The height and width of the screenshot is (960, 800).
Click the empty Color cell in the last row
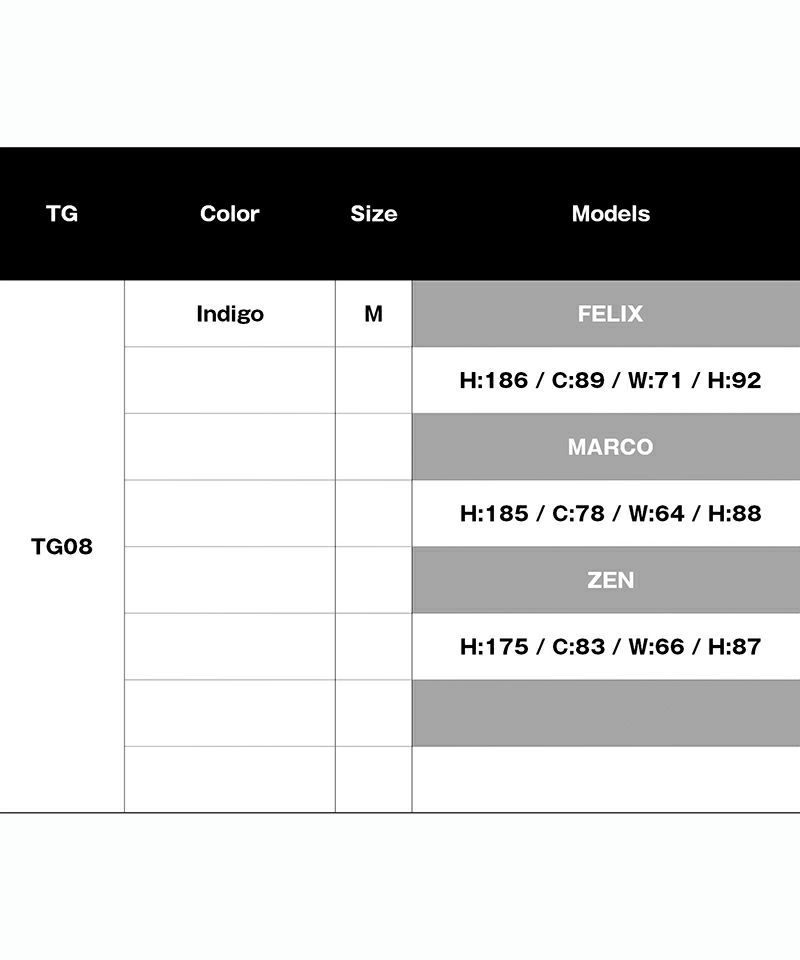(229, 779)
